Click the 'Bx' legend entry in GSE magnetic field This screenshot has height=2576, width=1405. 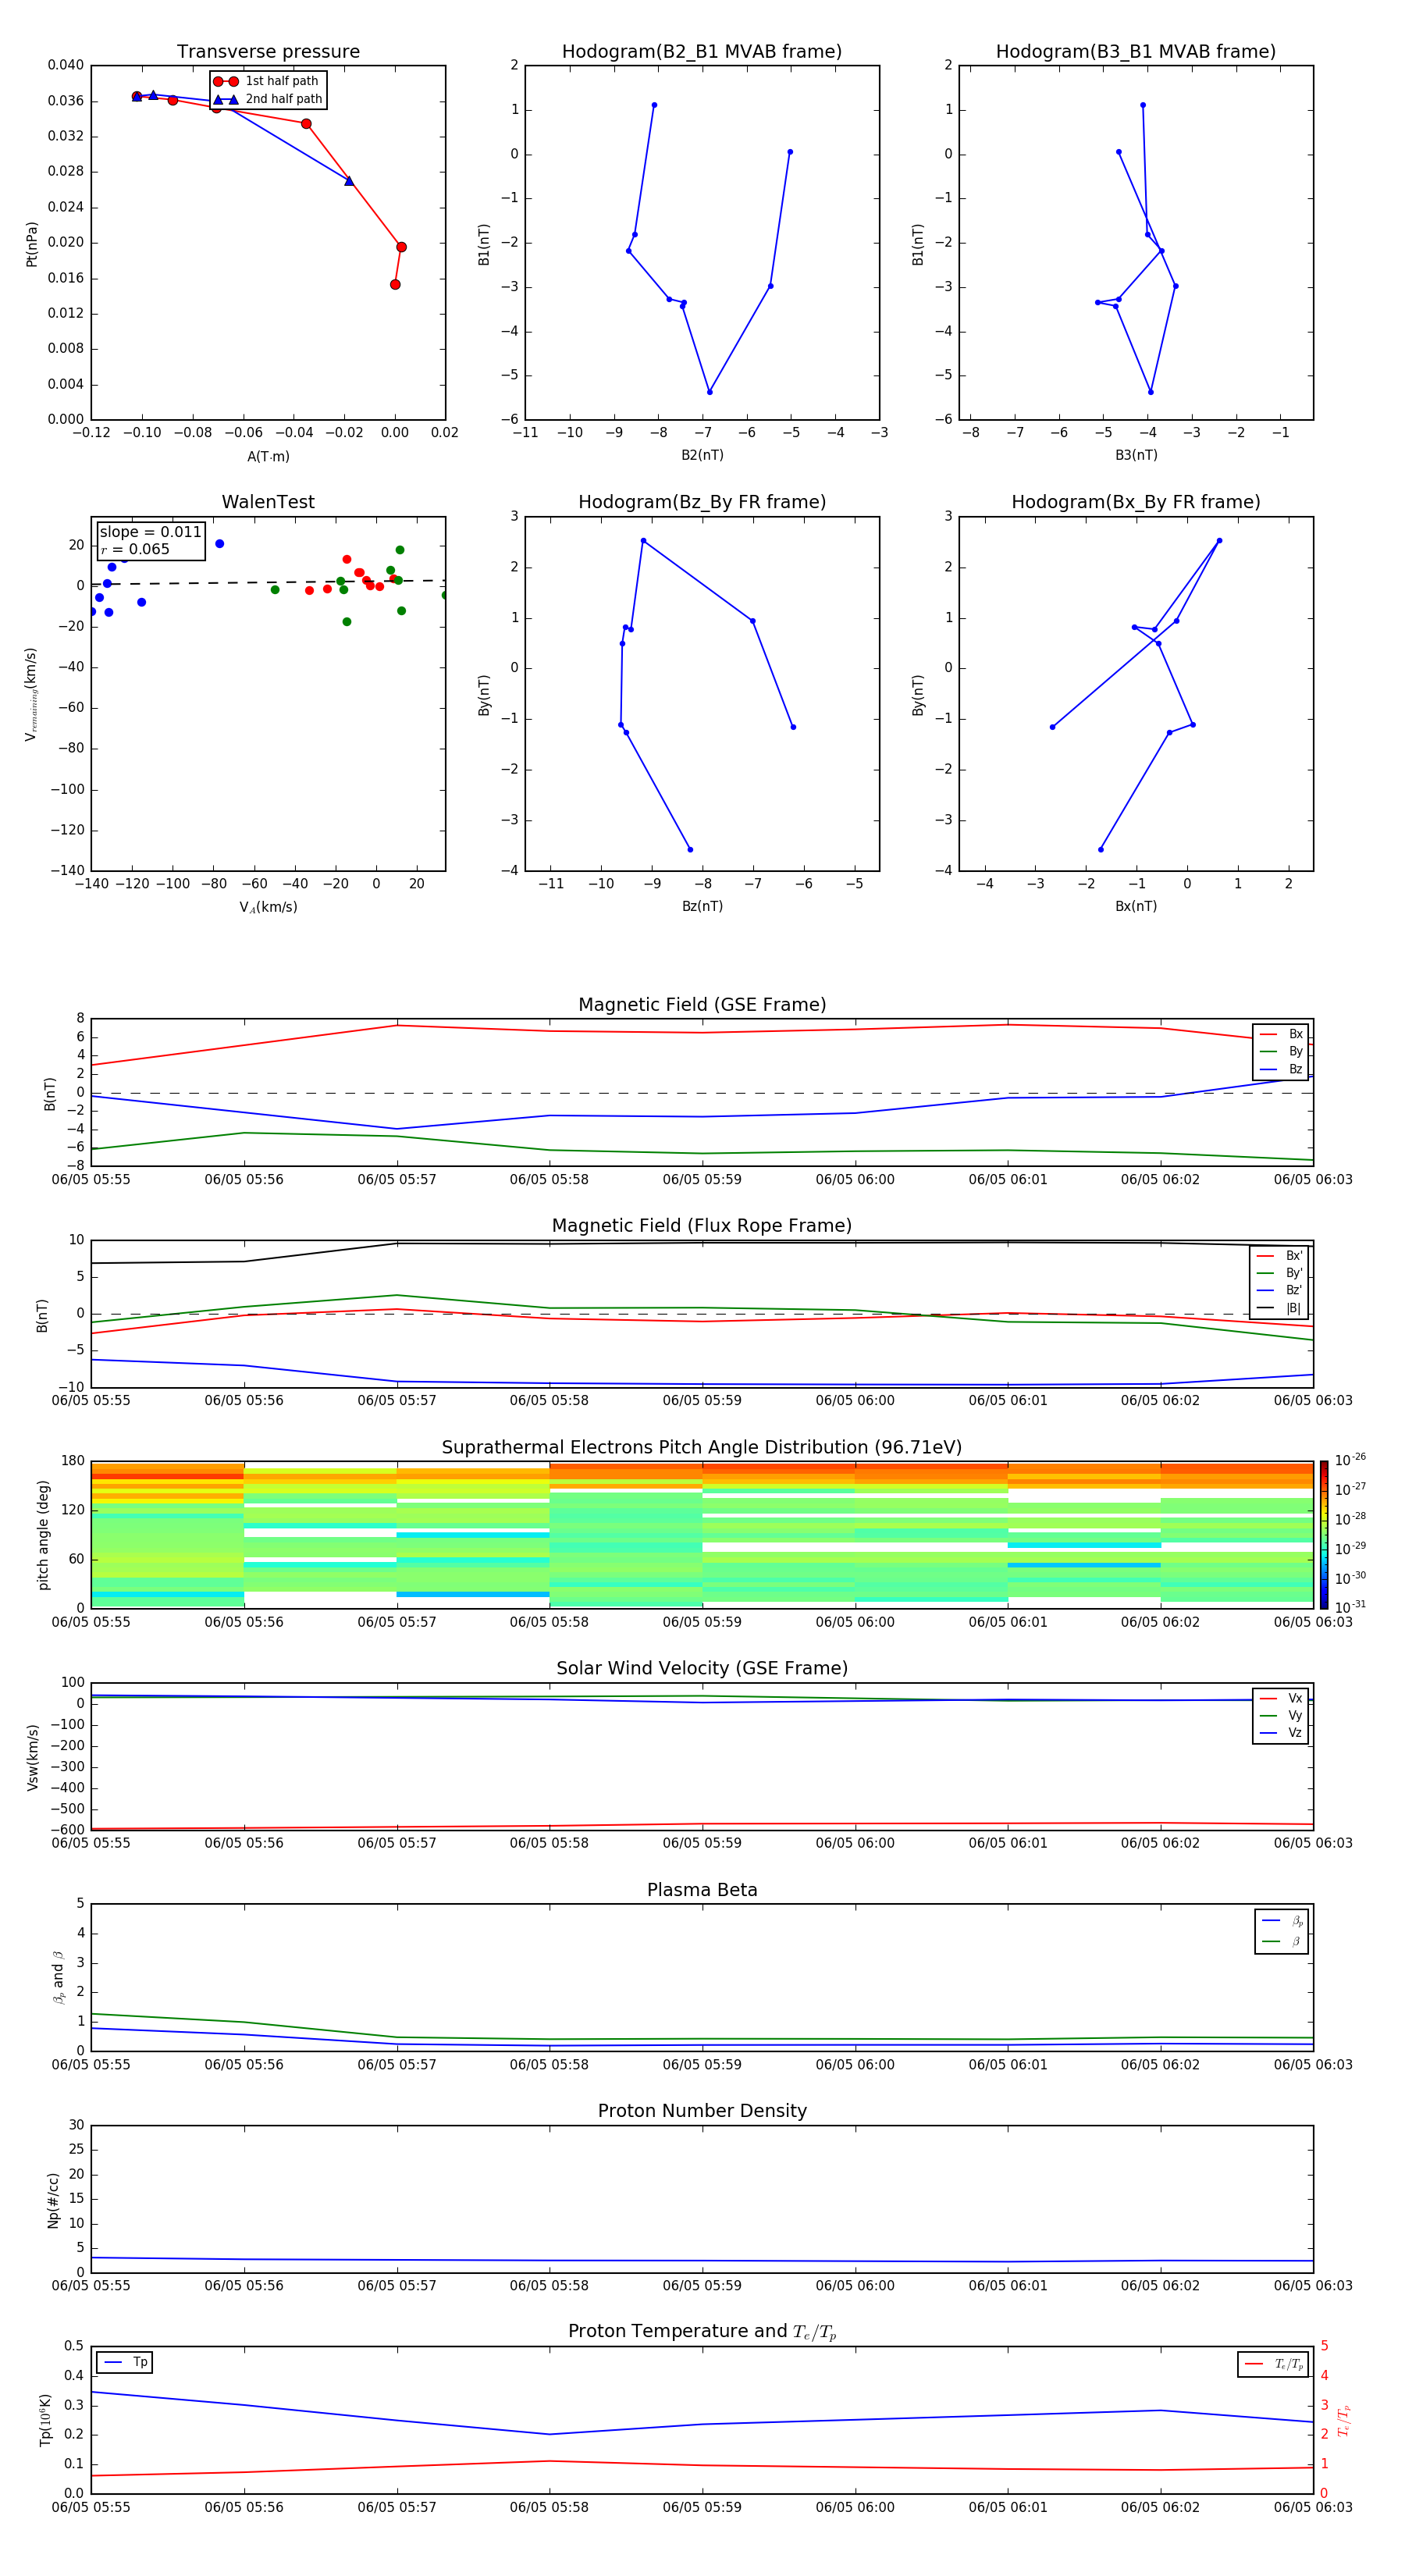pos(1281,1034)
